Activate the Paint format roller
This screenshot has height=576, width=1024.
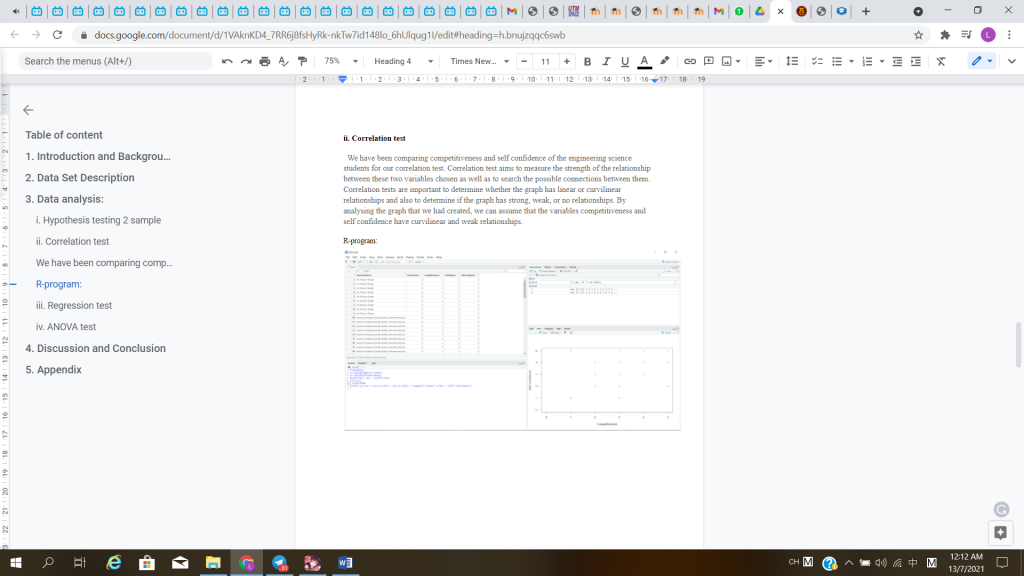click(x=302, y=61)
